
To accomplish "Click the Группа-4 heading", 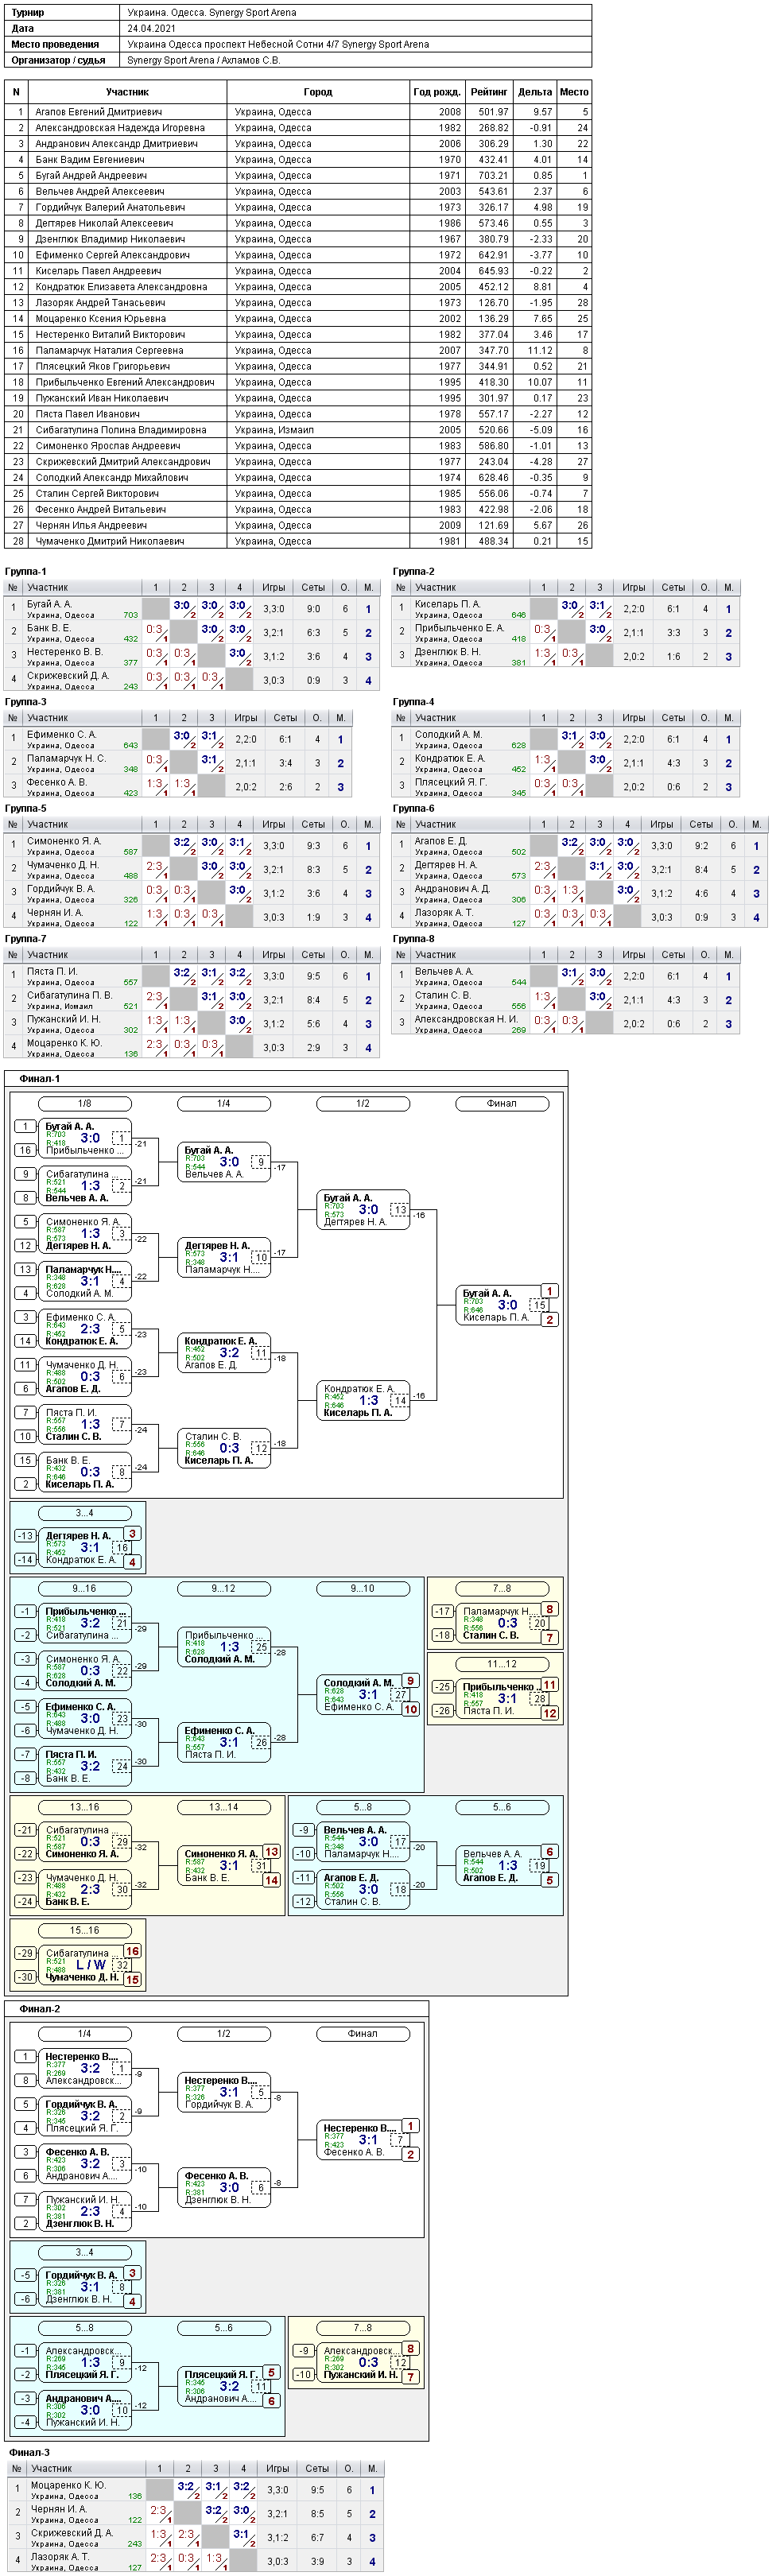I will (x=413, y=702).
